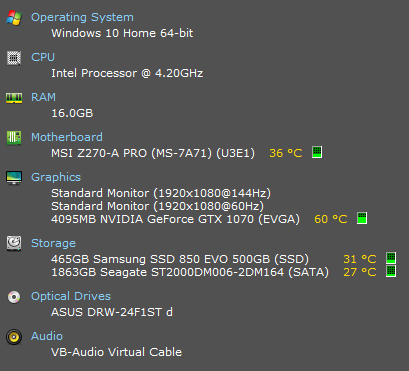This screenshot has height=371, width=409.
Task: Click the Samsung SSD temperature status icon
Action: click(391, 258)
